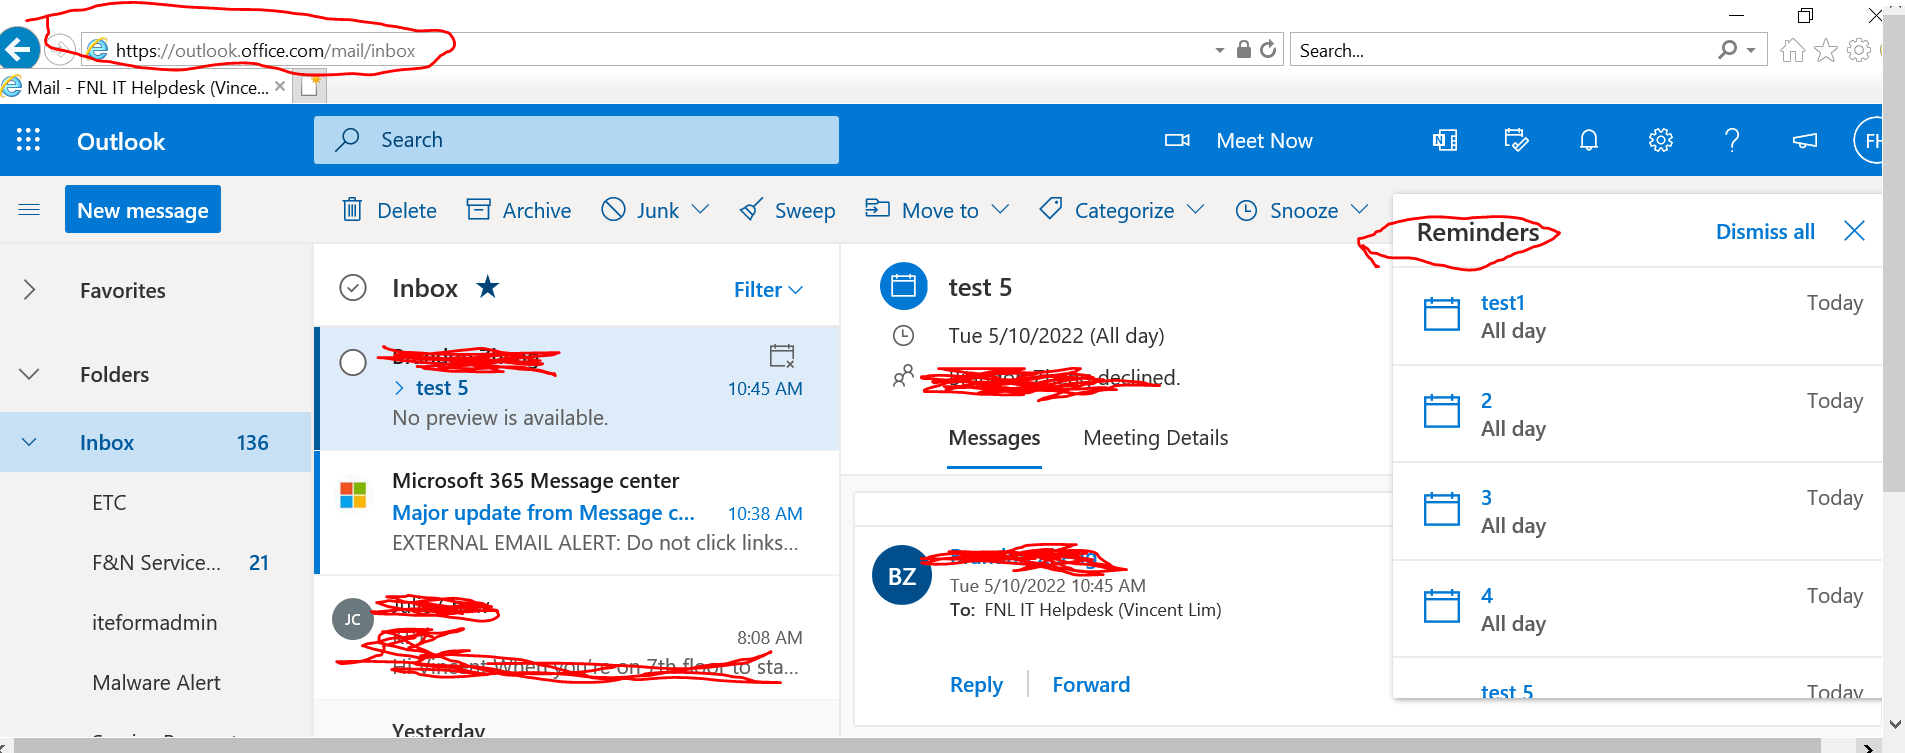Open the iteformadmin folder
Screen dimensions: 1905x753
click(x=154, y=622)
